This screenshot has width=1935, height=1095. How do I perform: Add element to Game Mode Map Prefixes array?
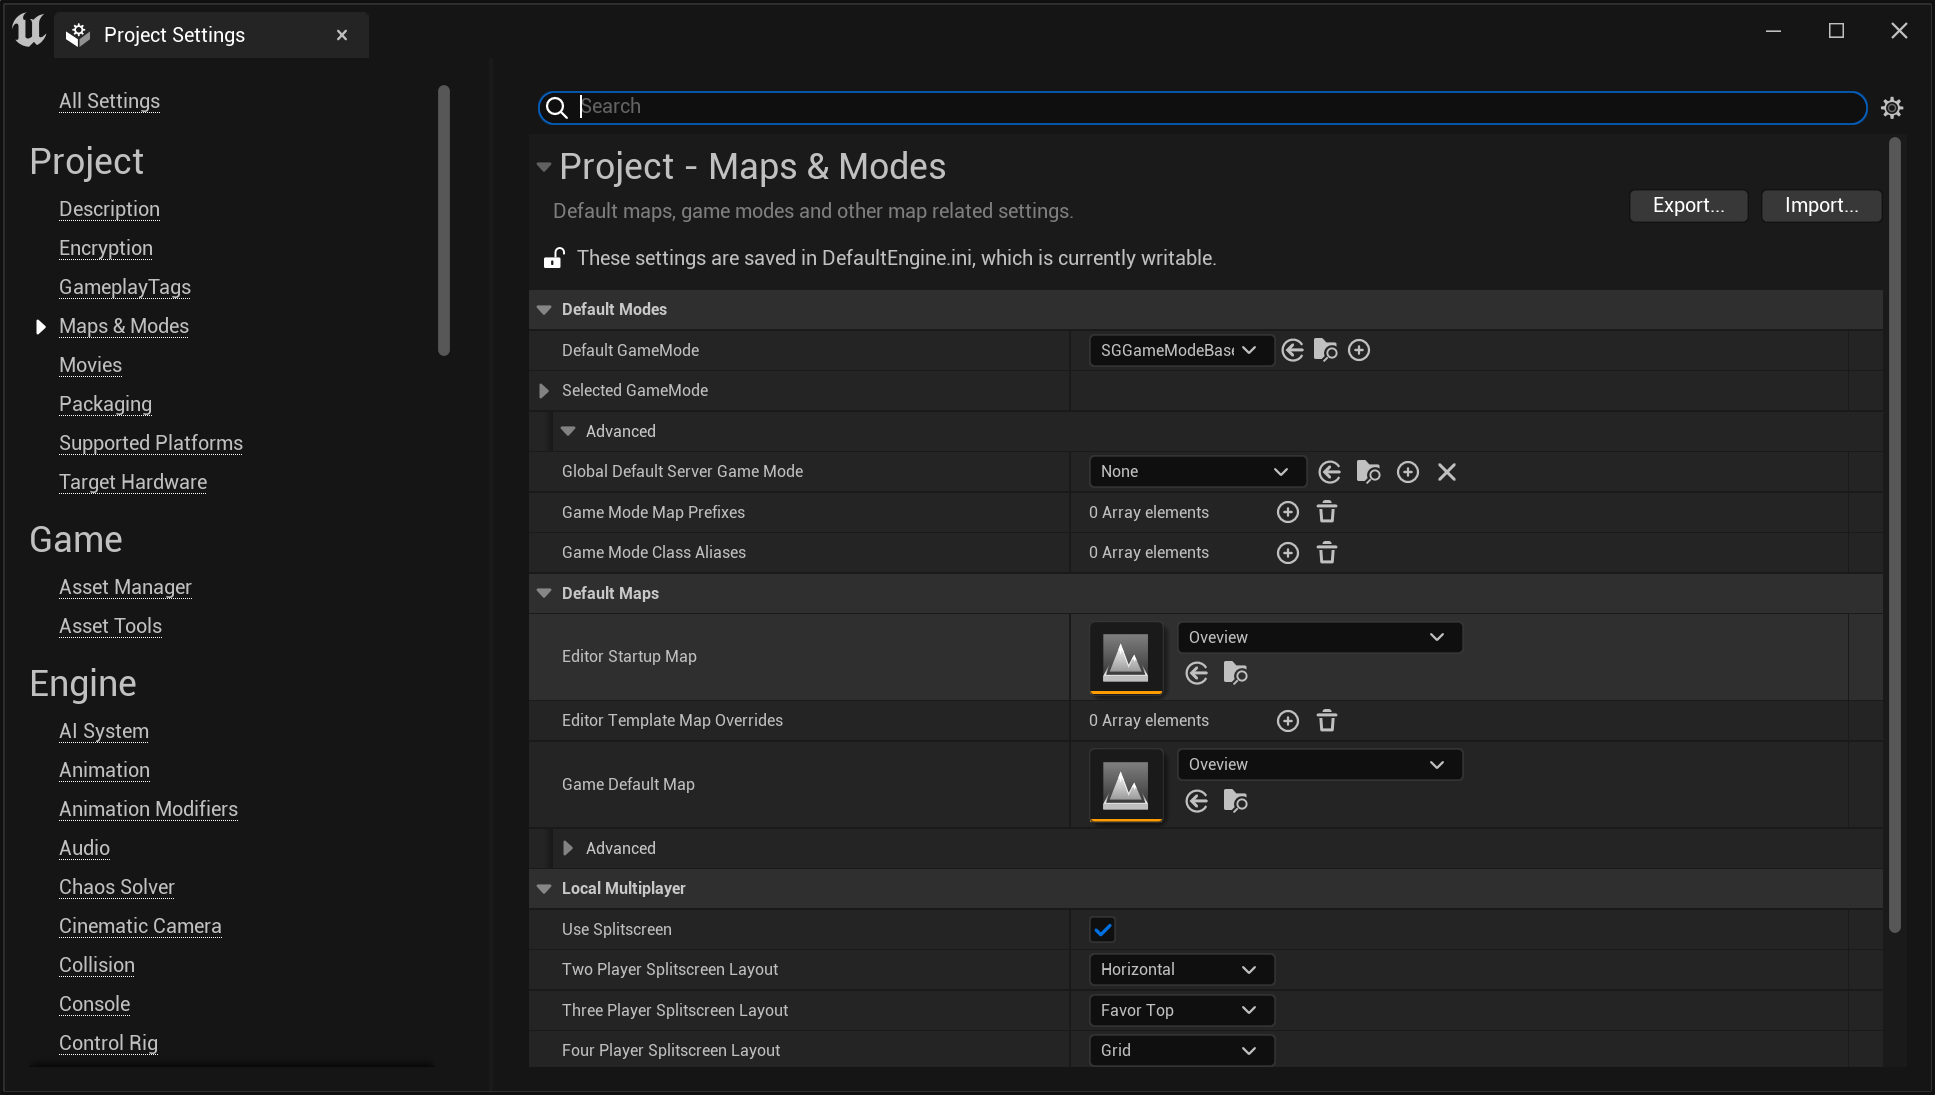[x=1287, y=511]
